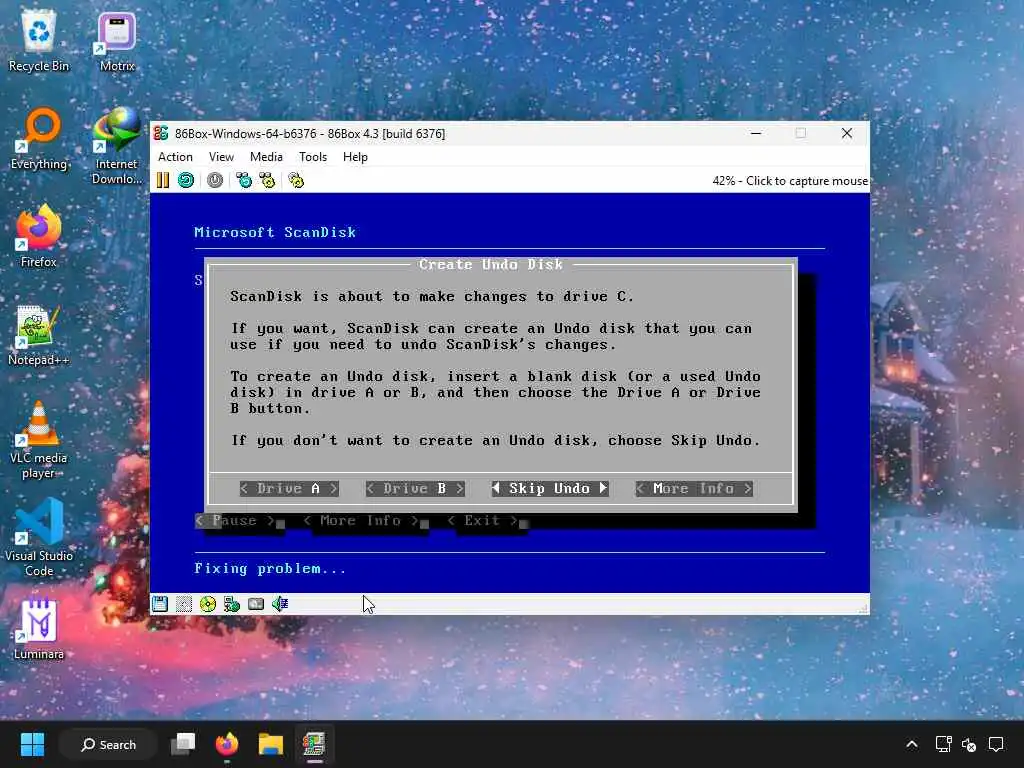This screenshot has height=768, width=1024.
Task: Pause emulation with the 86Box pause icon
Action: tap(163, 180)
